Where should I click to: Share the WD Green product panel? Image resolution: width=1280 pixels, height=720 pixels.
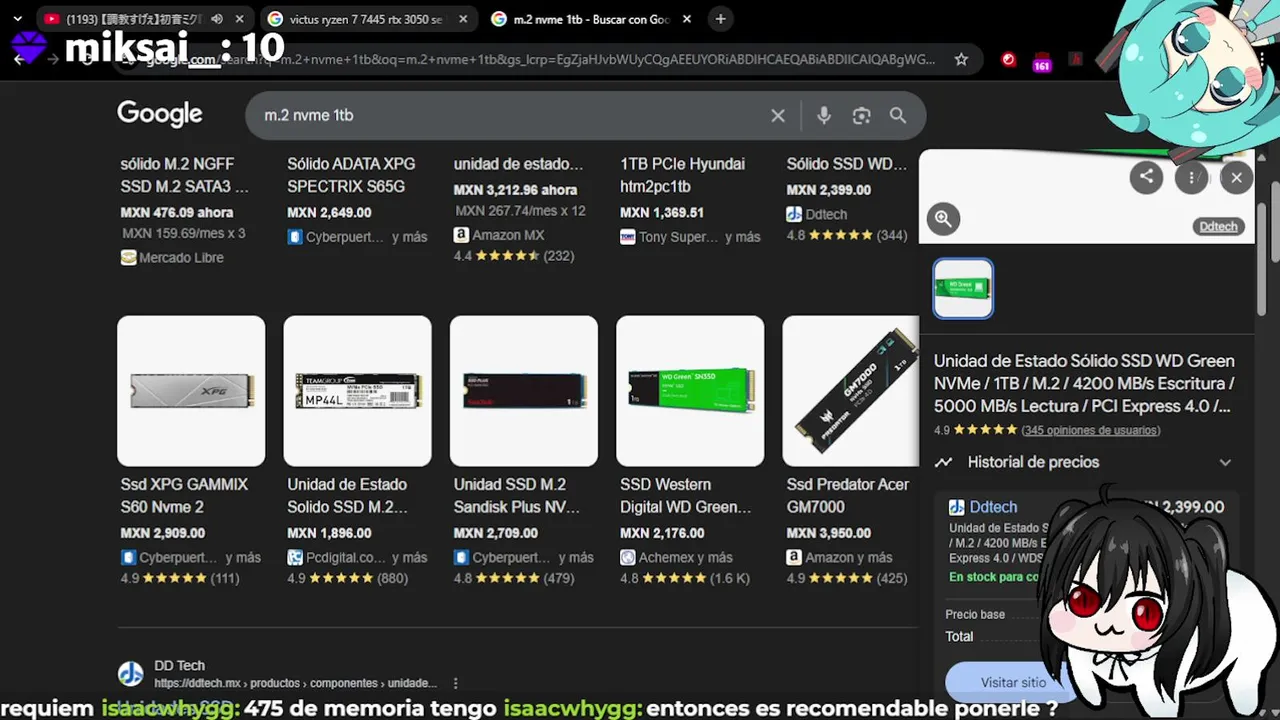coord(1146,177)
